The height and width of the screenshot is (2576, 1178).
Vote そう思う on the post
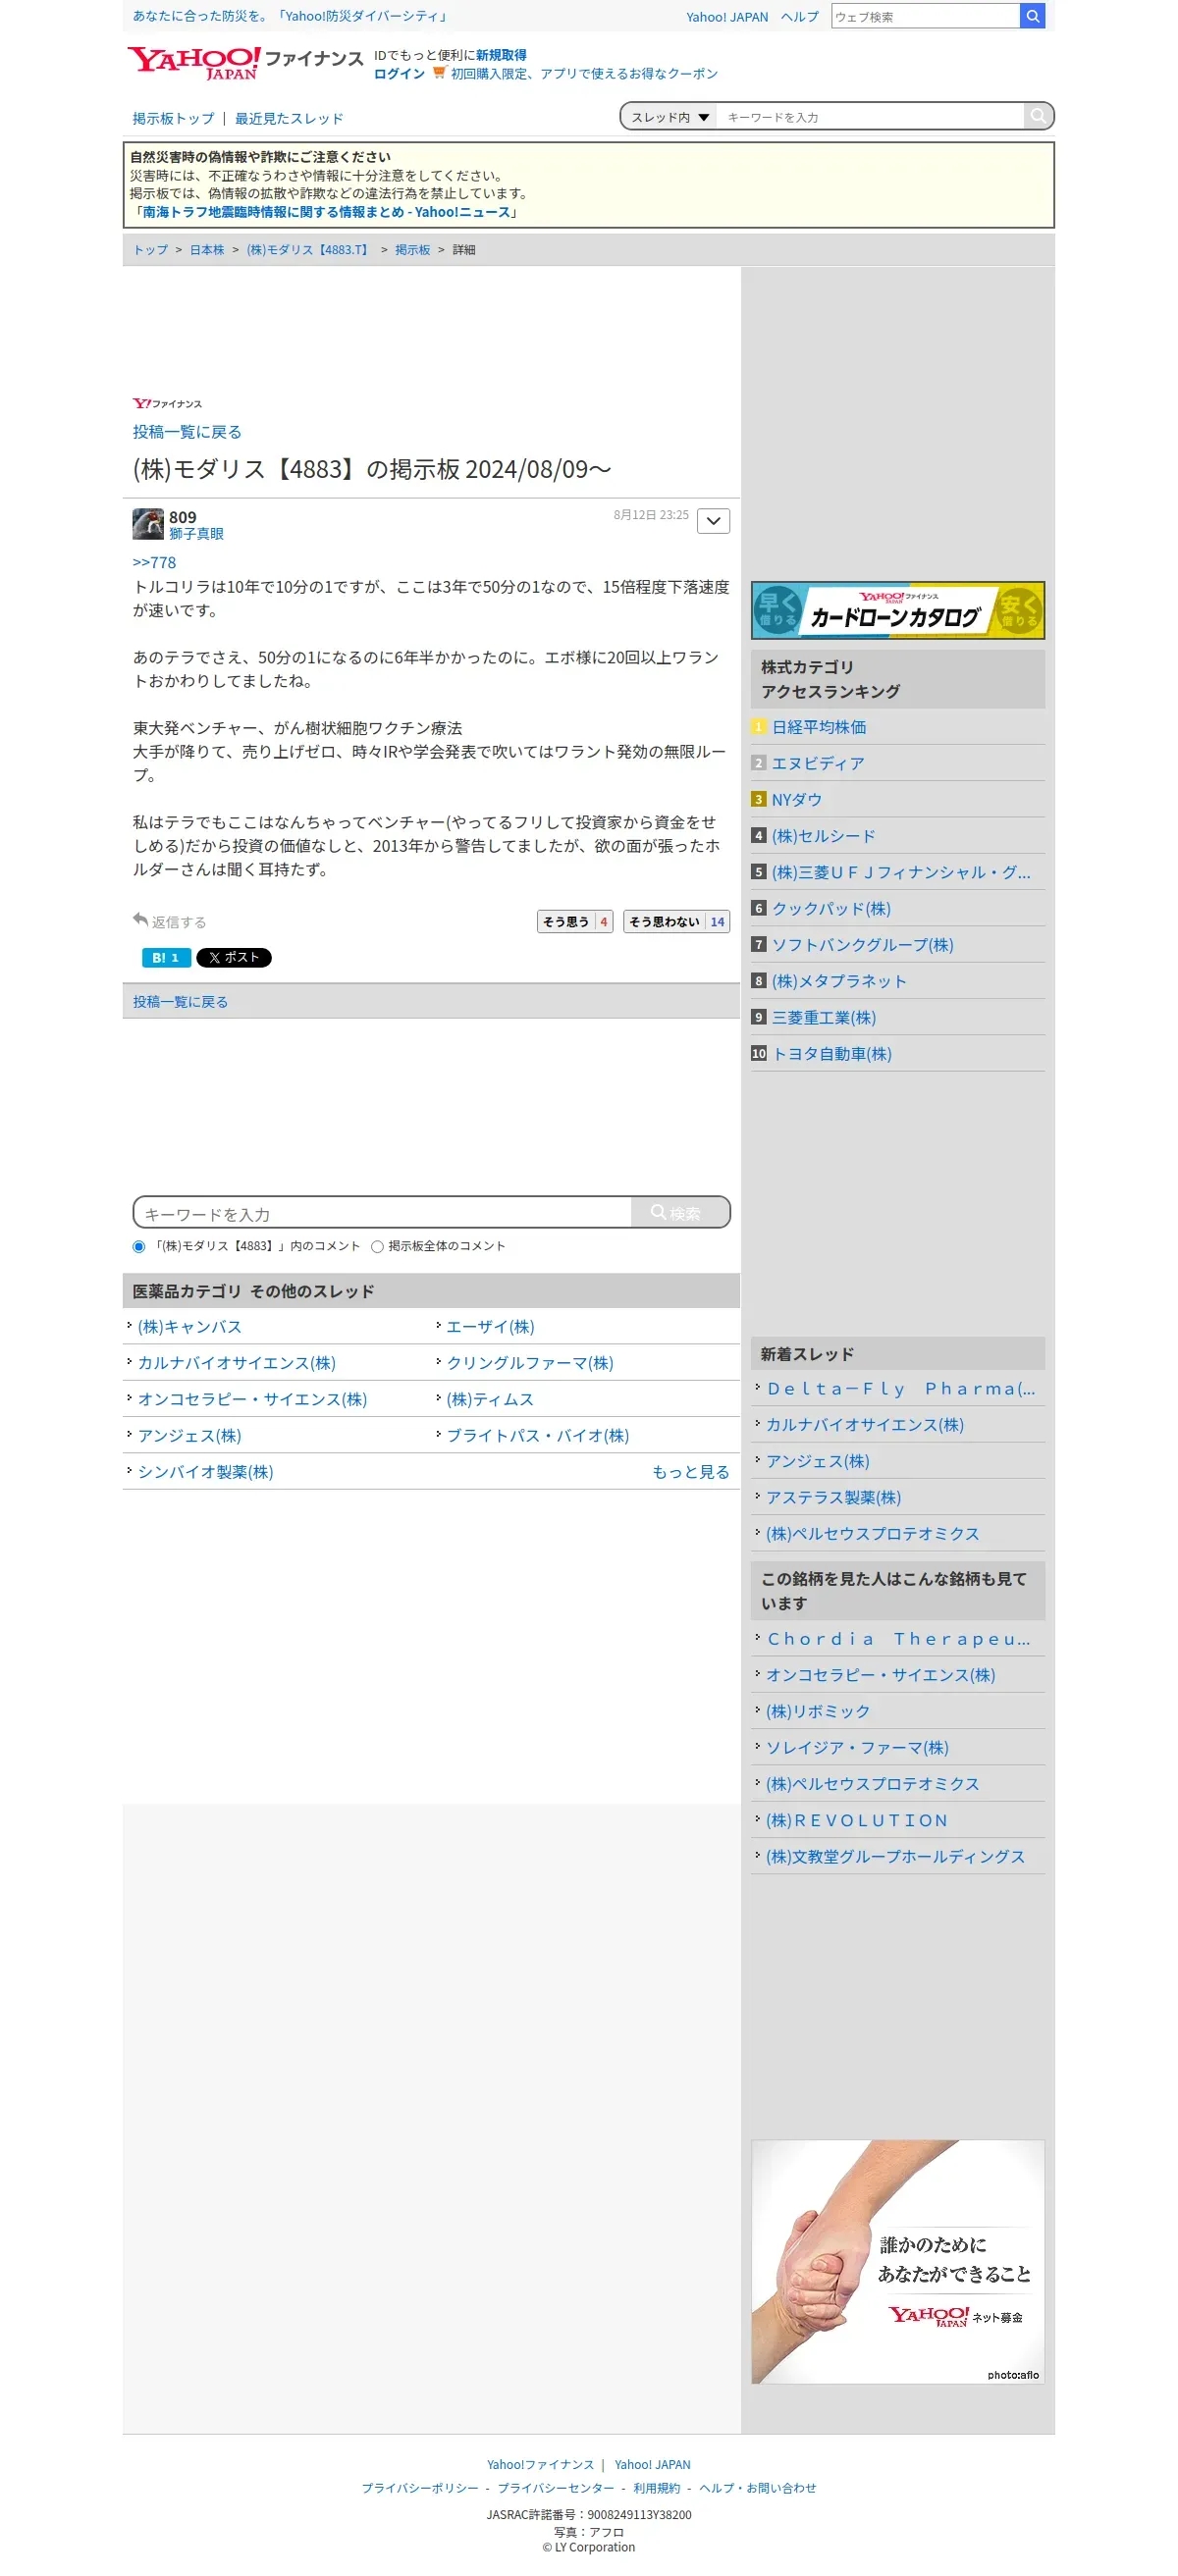click(575, 922)
